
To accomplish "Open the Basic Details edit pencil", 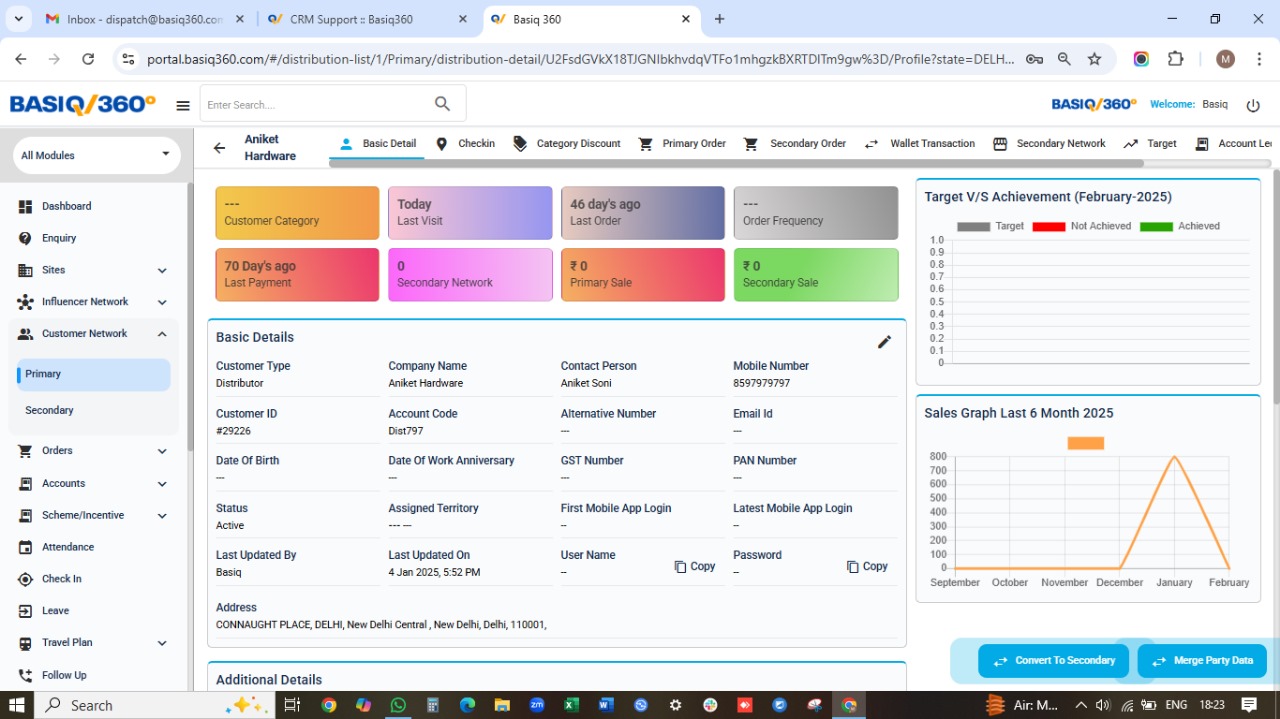I will [884, 342].
